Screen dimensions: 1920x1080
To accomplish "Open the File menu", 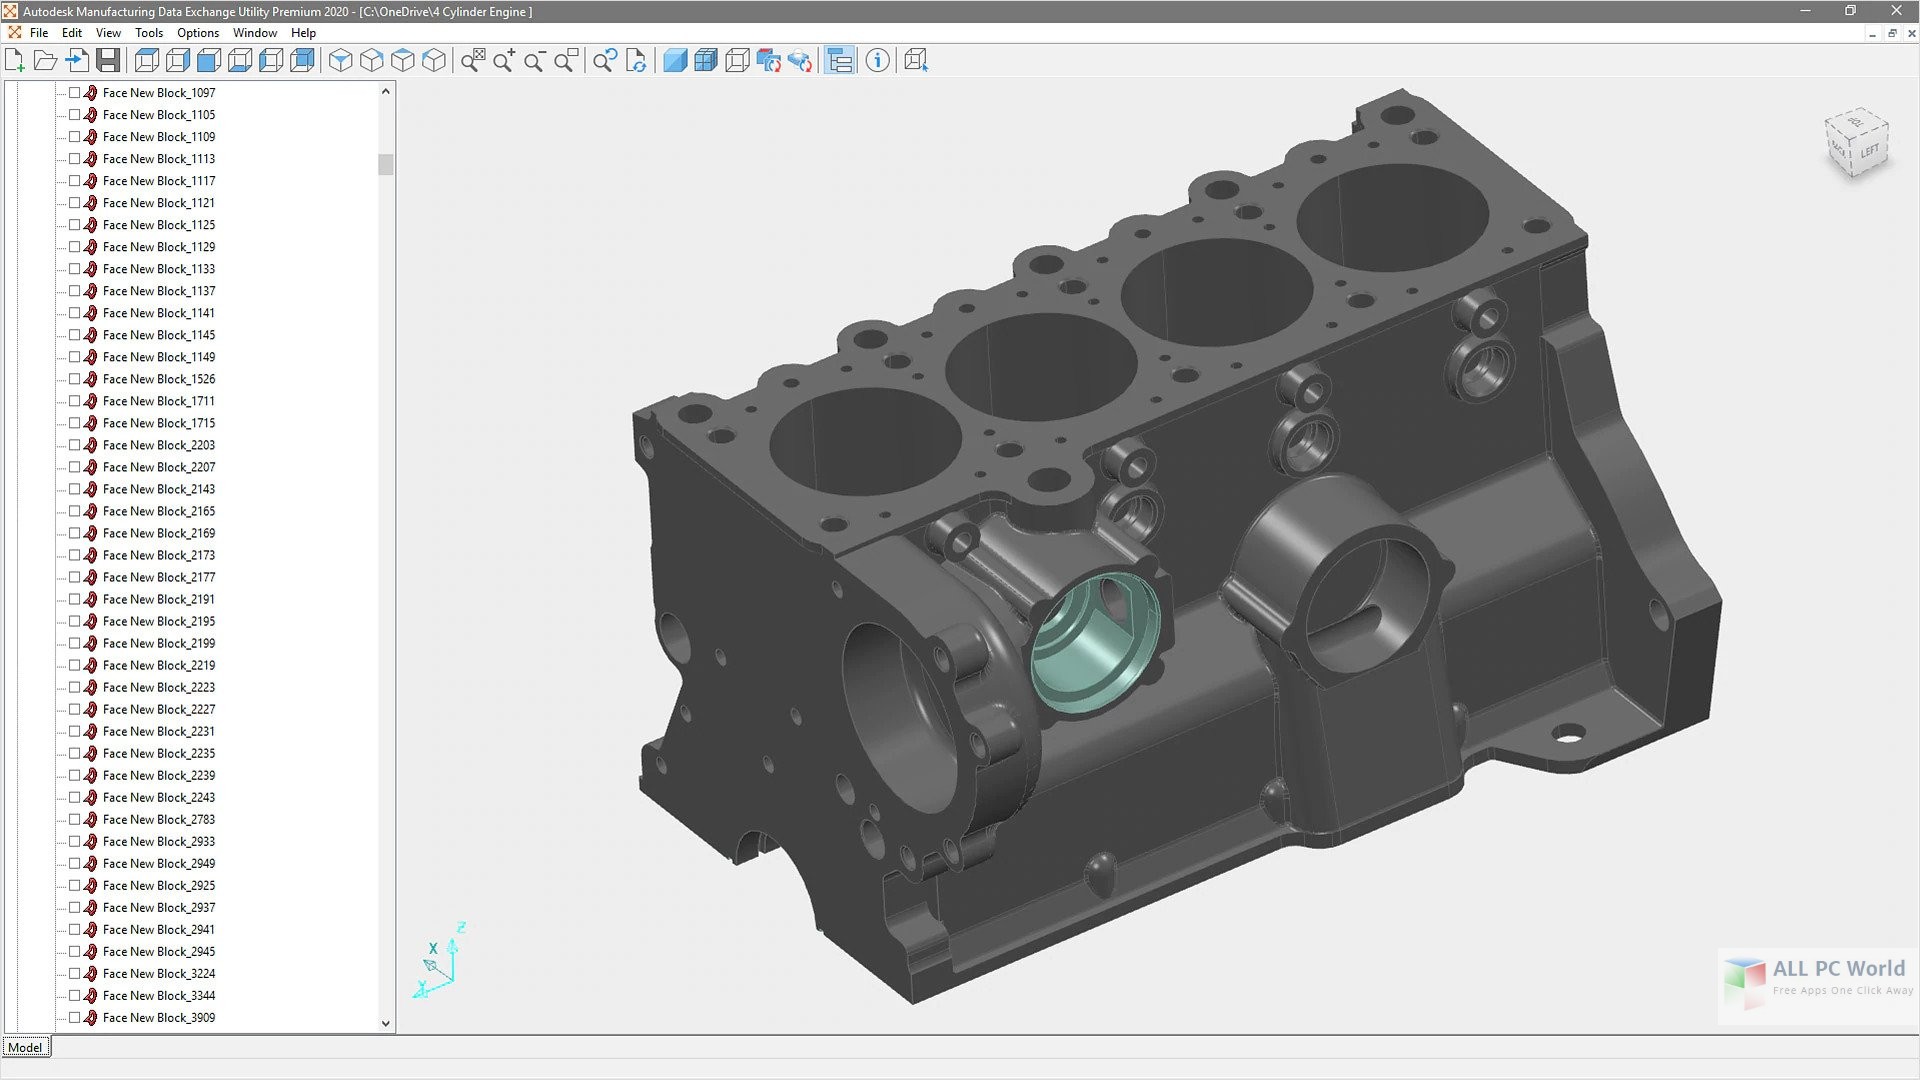I will point(38,33).
